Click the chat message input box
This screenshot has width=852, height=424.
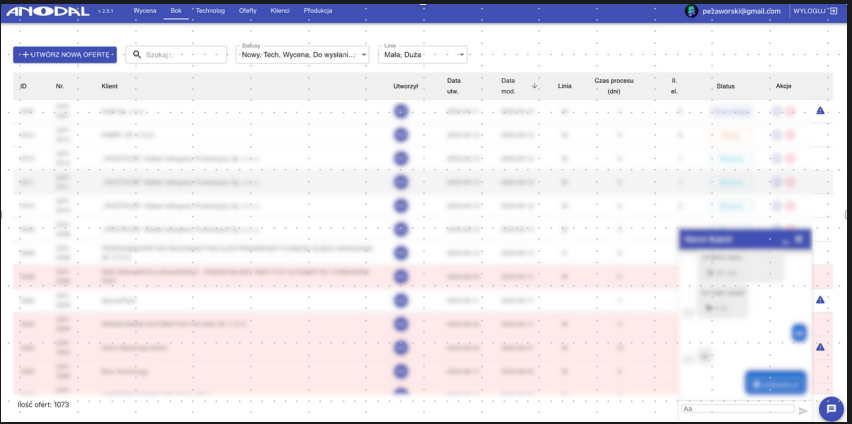736,409
